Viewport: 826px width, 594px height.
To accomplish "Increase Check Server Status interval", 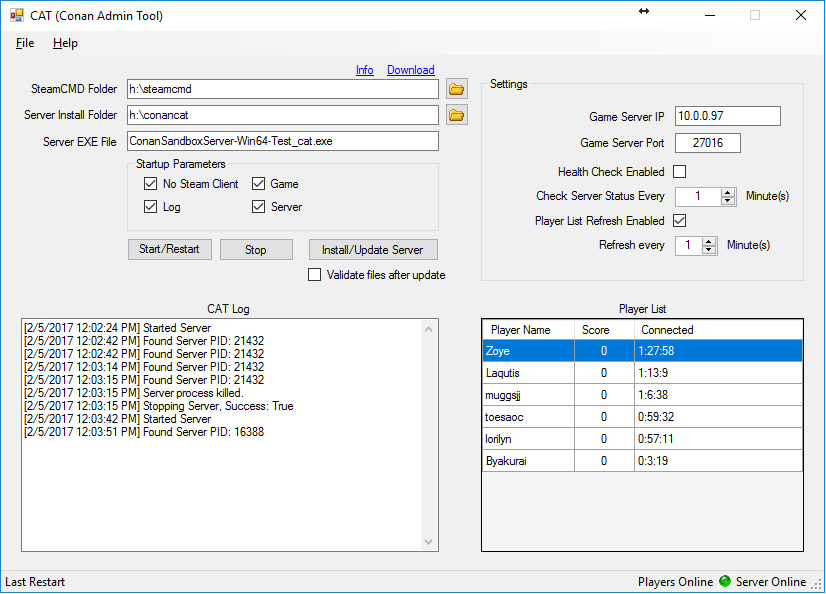I will pyautogui.click(x=728, y=192).
